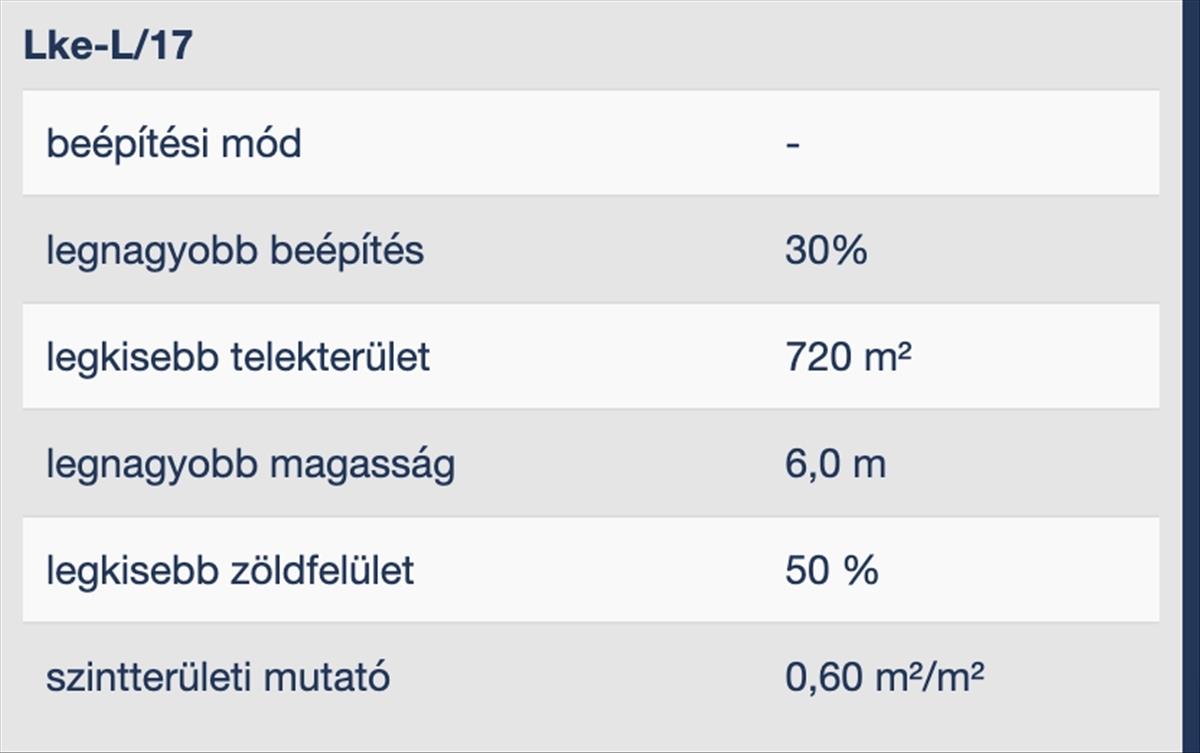1200x753 pixels.
Task: Select the legkisebb zöldfelület label
Action: point(230,571)
